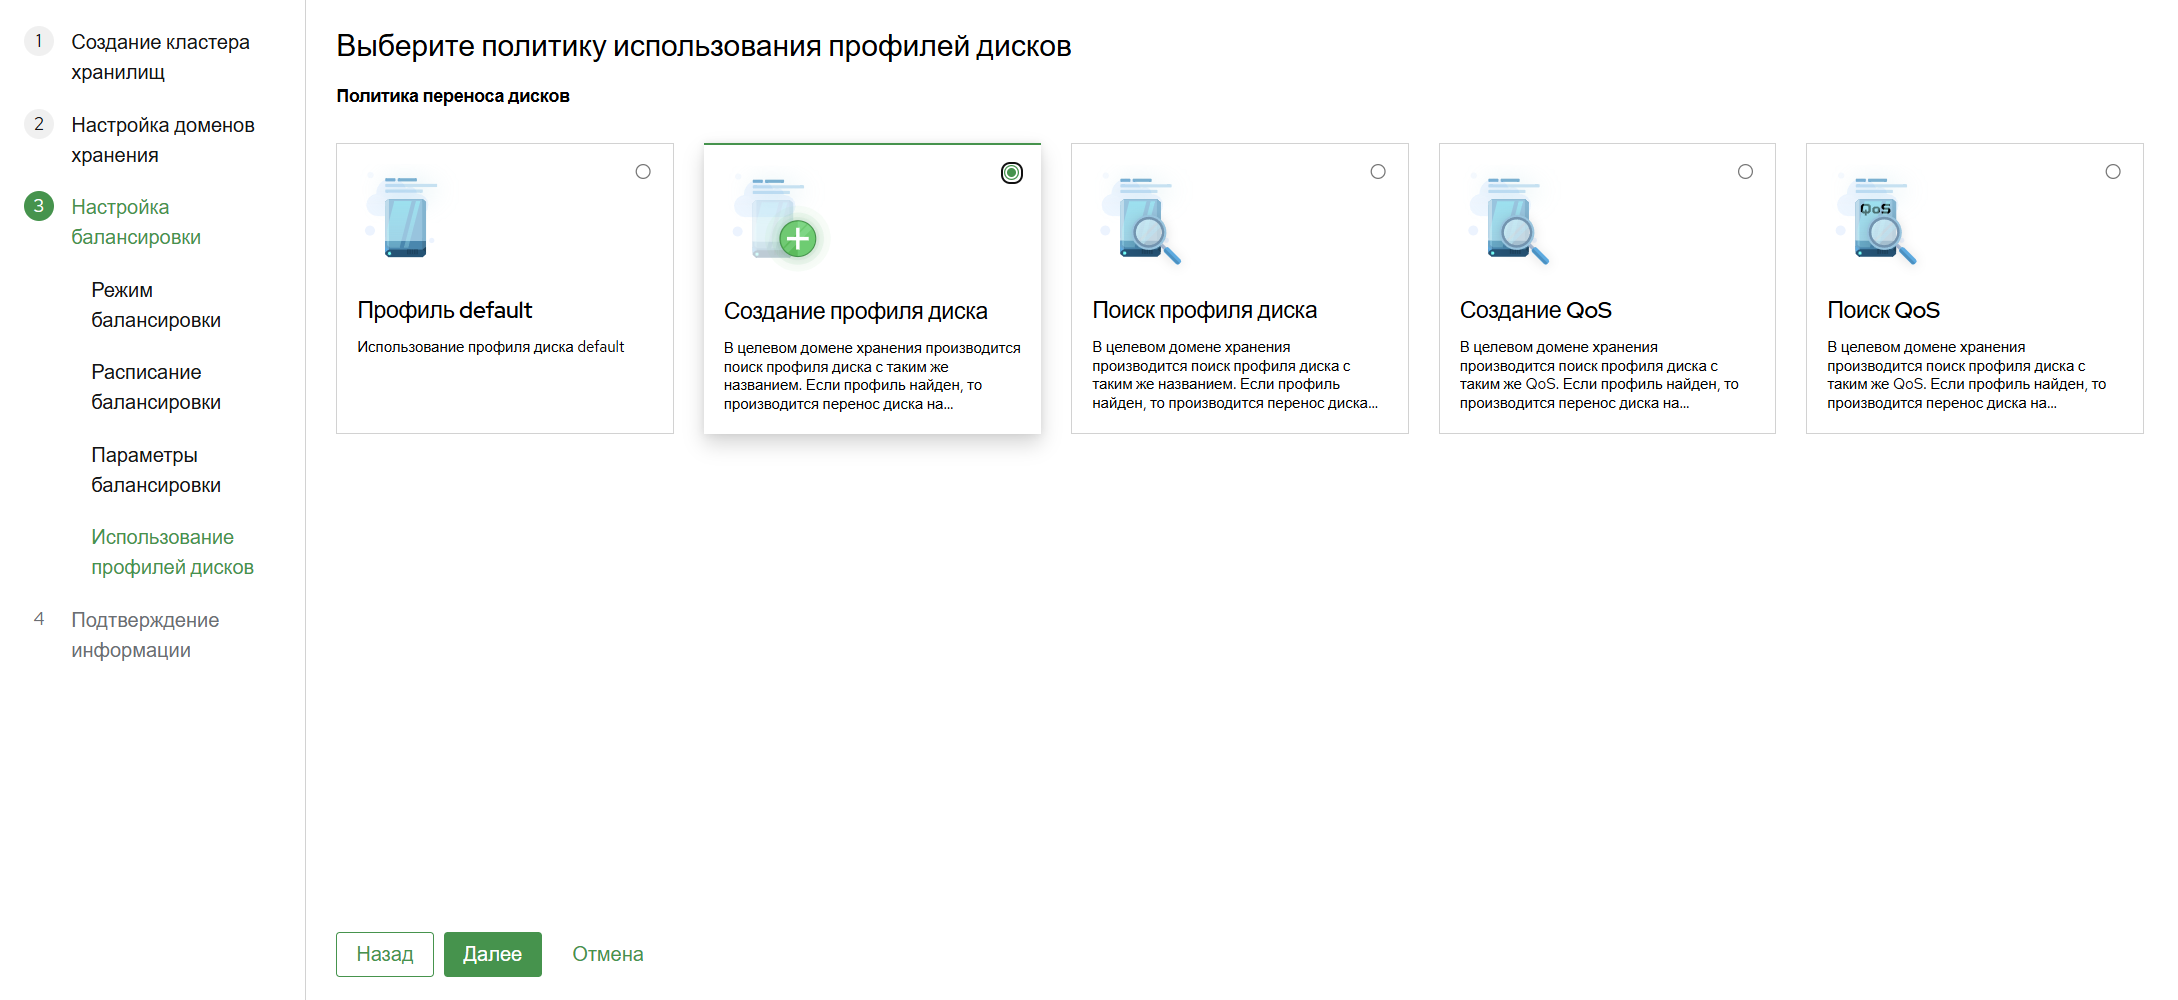Click the Поиск QoS card title
Viewport: 2178px width, 1000px height.
pos(1884,310)
